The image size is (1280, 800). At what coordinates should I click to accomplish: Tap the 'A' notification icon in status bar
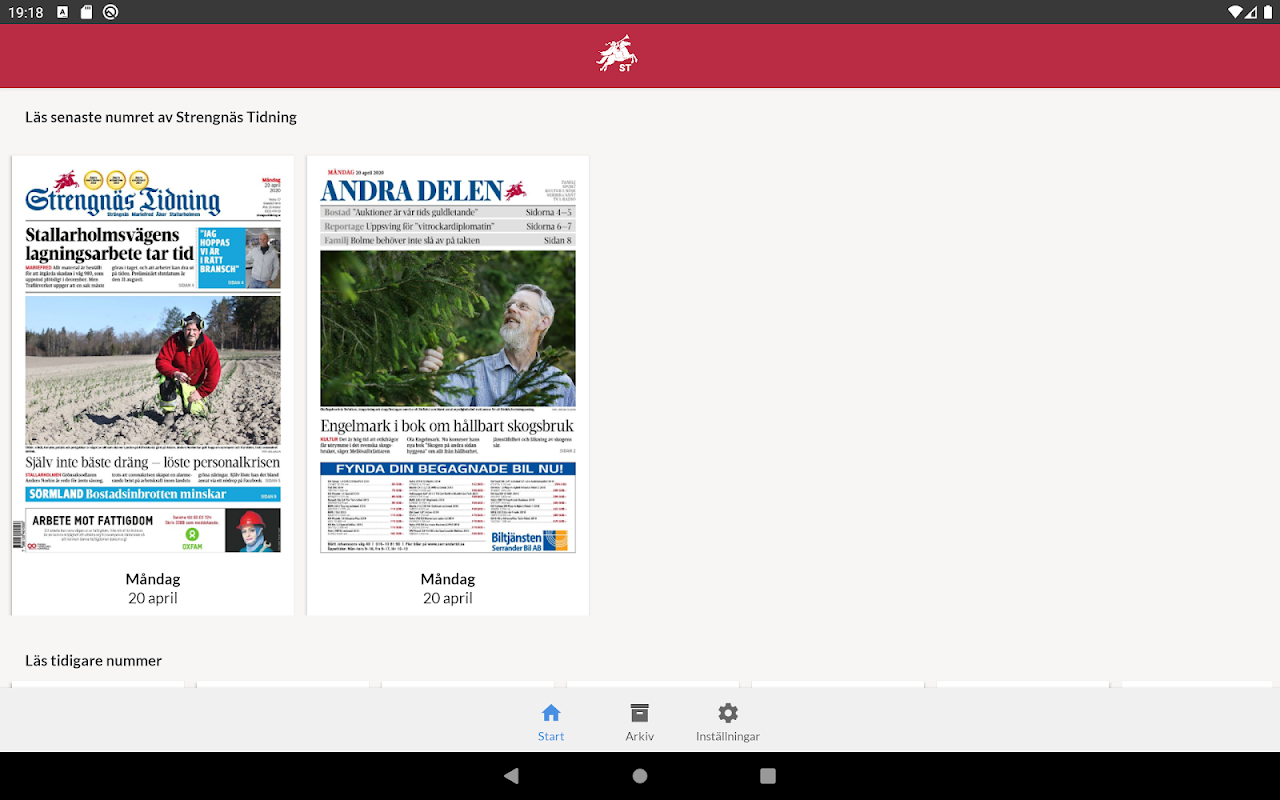[62, 12]
